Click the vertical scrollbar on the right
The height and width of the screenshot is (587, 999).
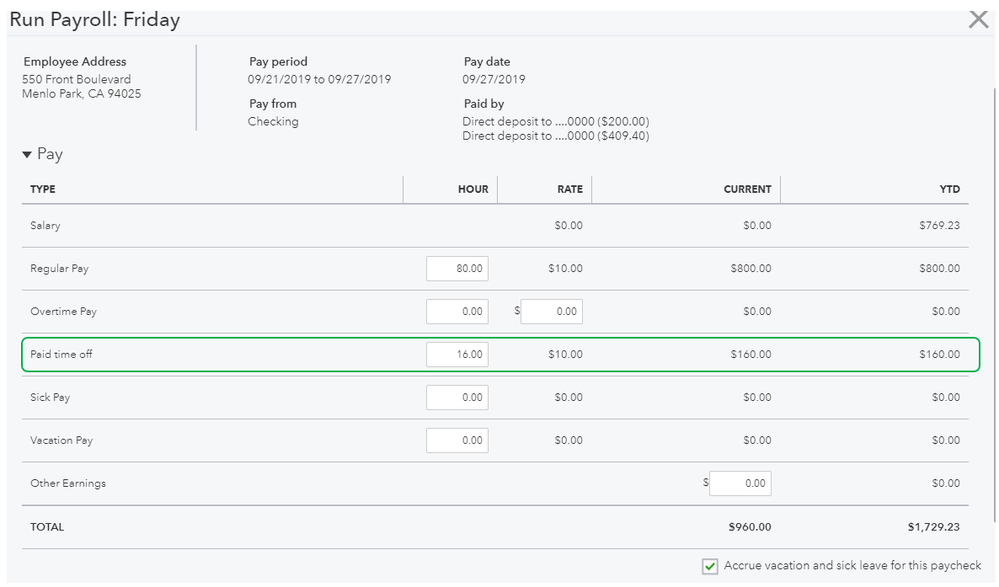pos(994,300)
